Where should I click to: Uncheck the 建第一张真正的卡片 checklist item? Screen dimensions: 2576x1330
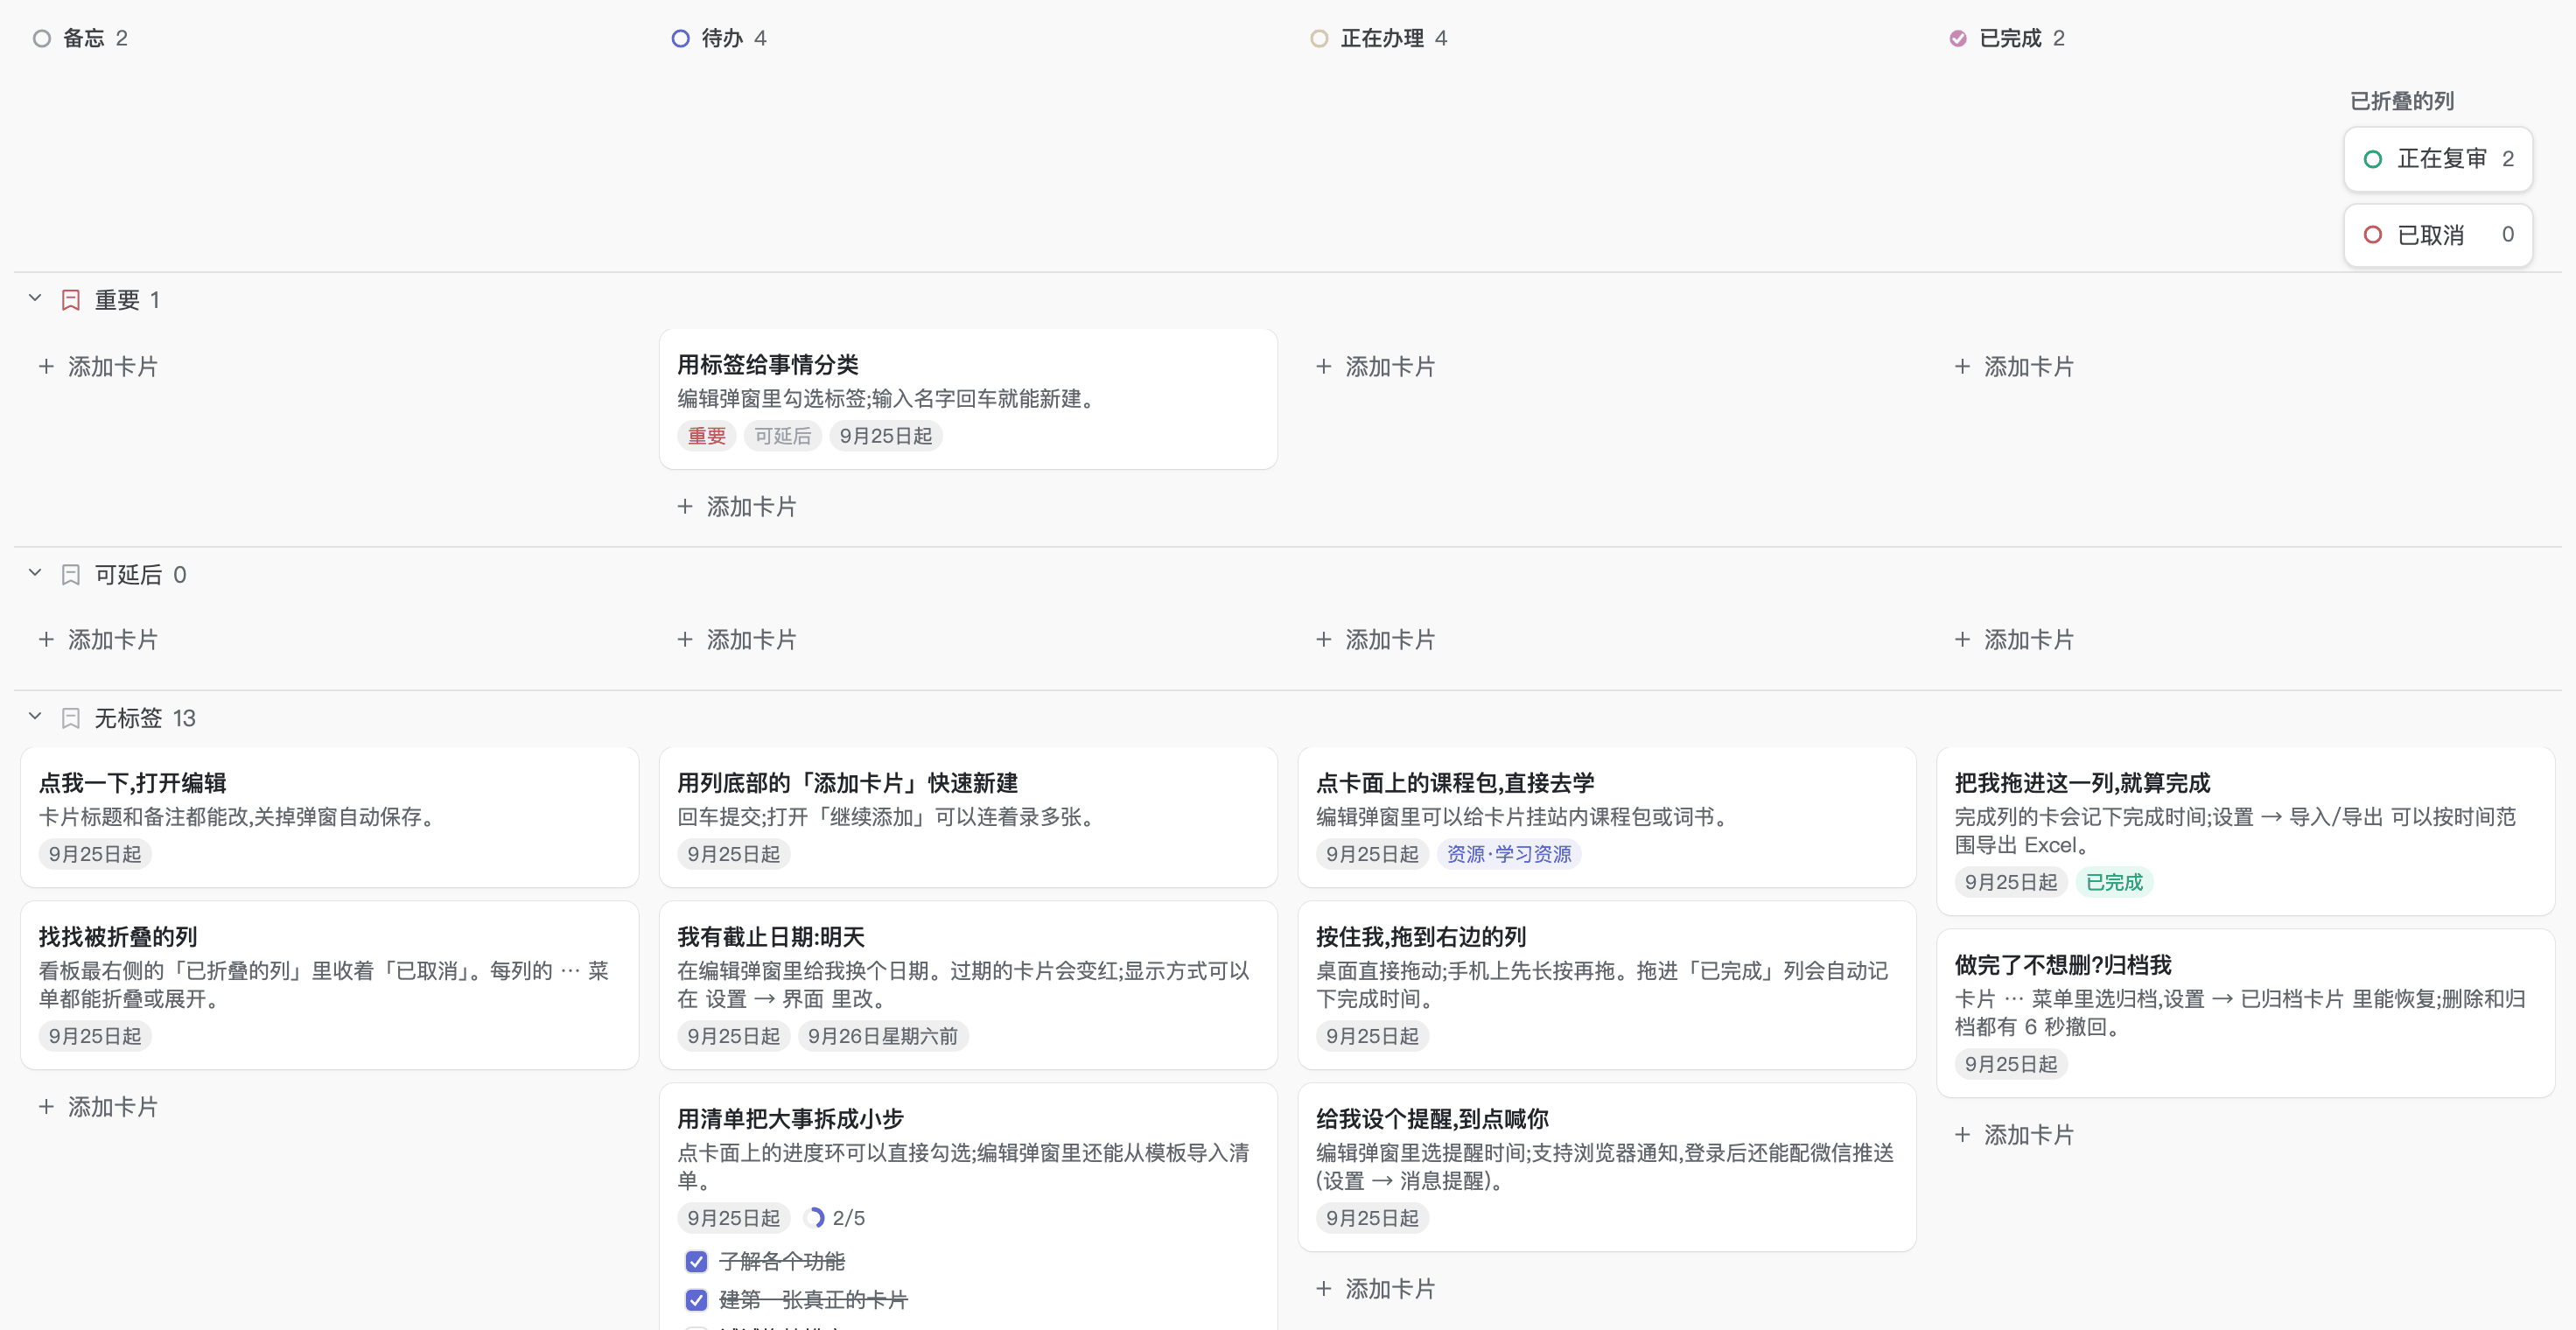[x=696, y=1300]
